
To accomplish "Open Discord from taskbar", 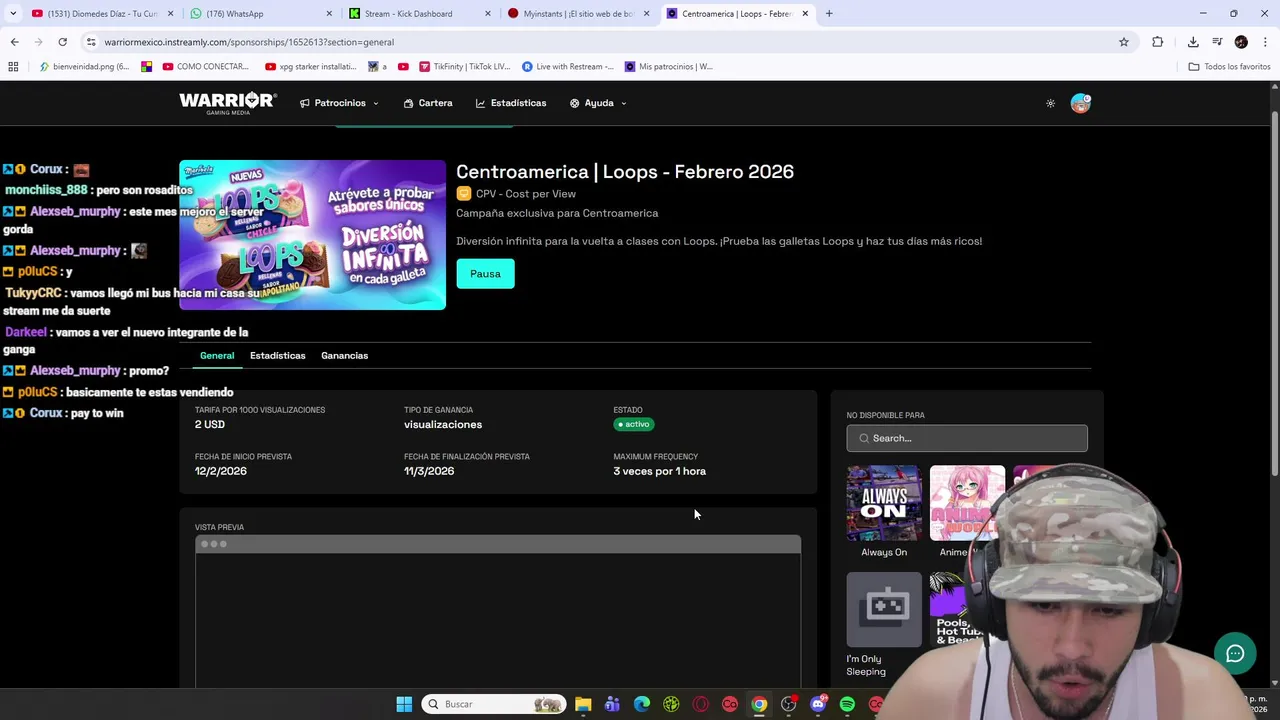I will click(x=818, y=704).
